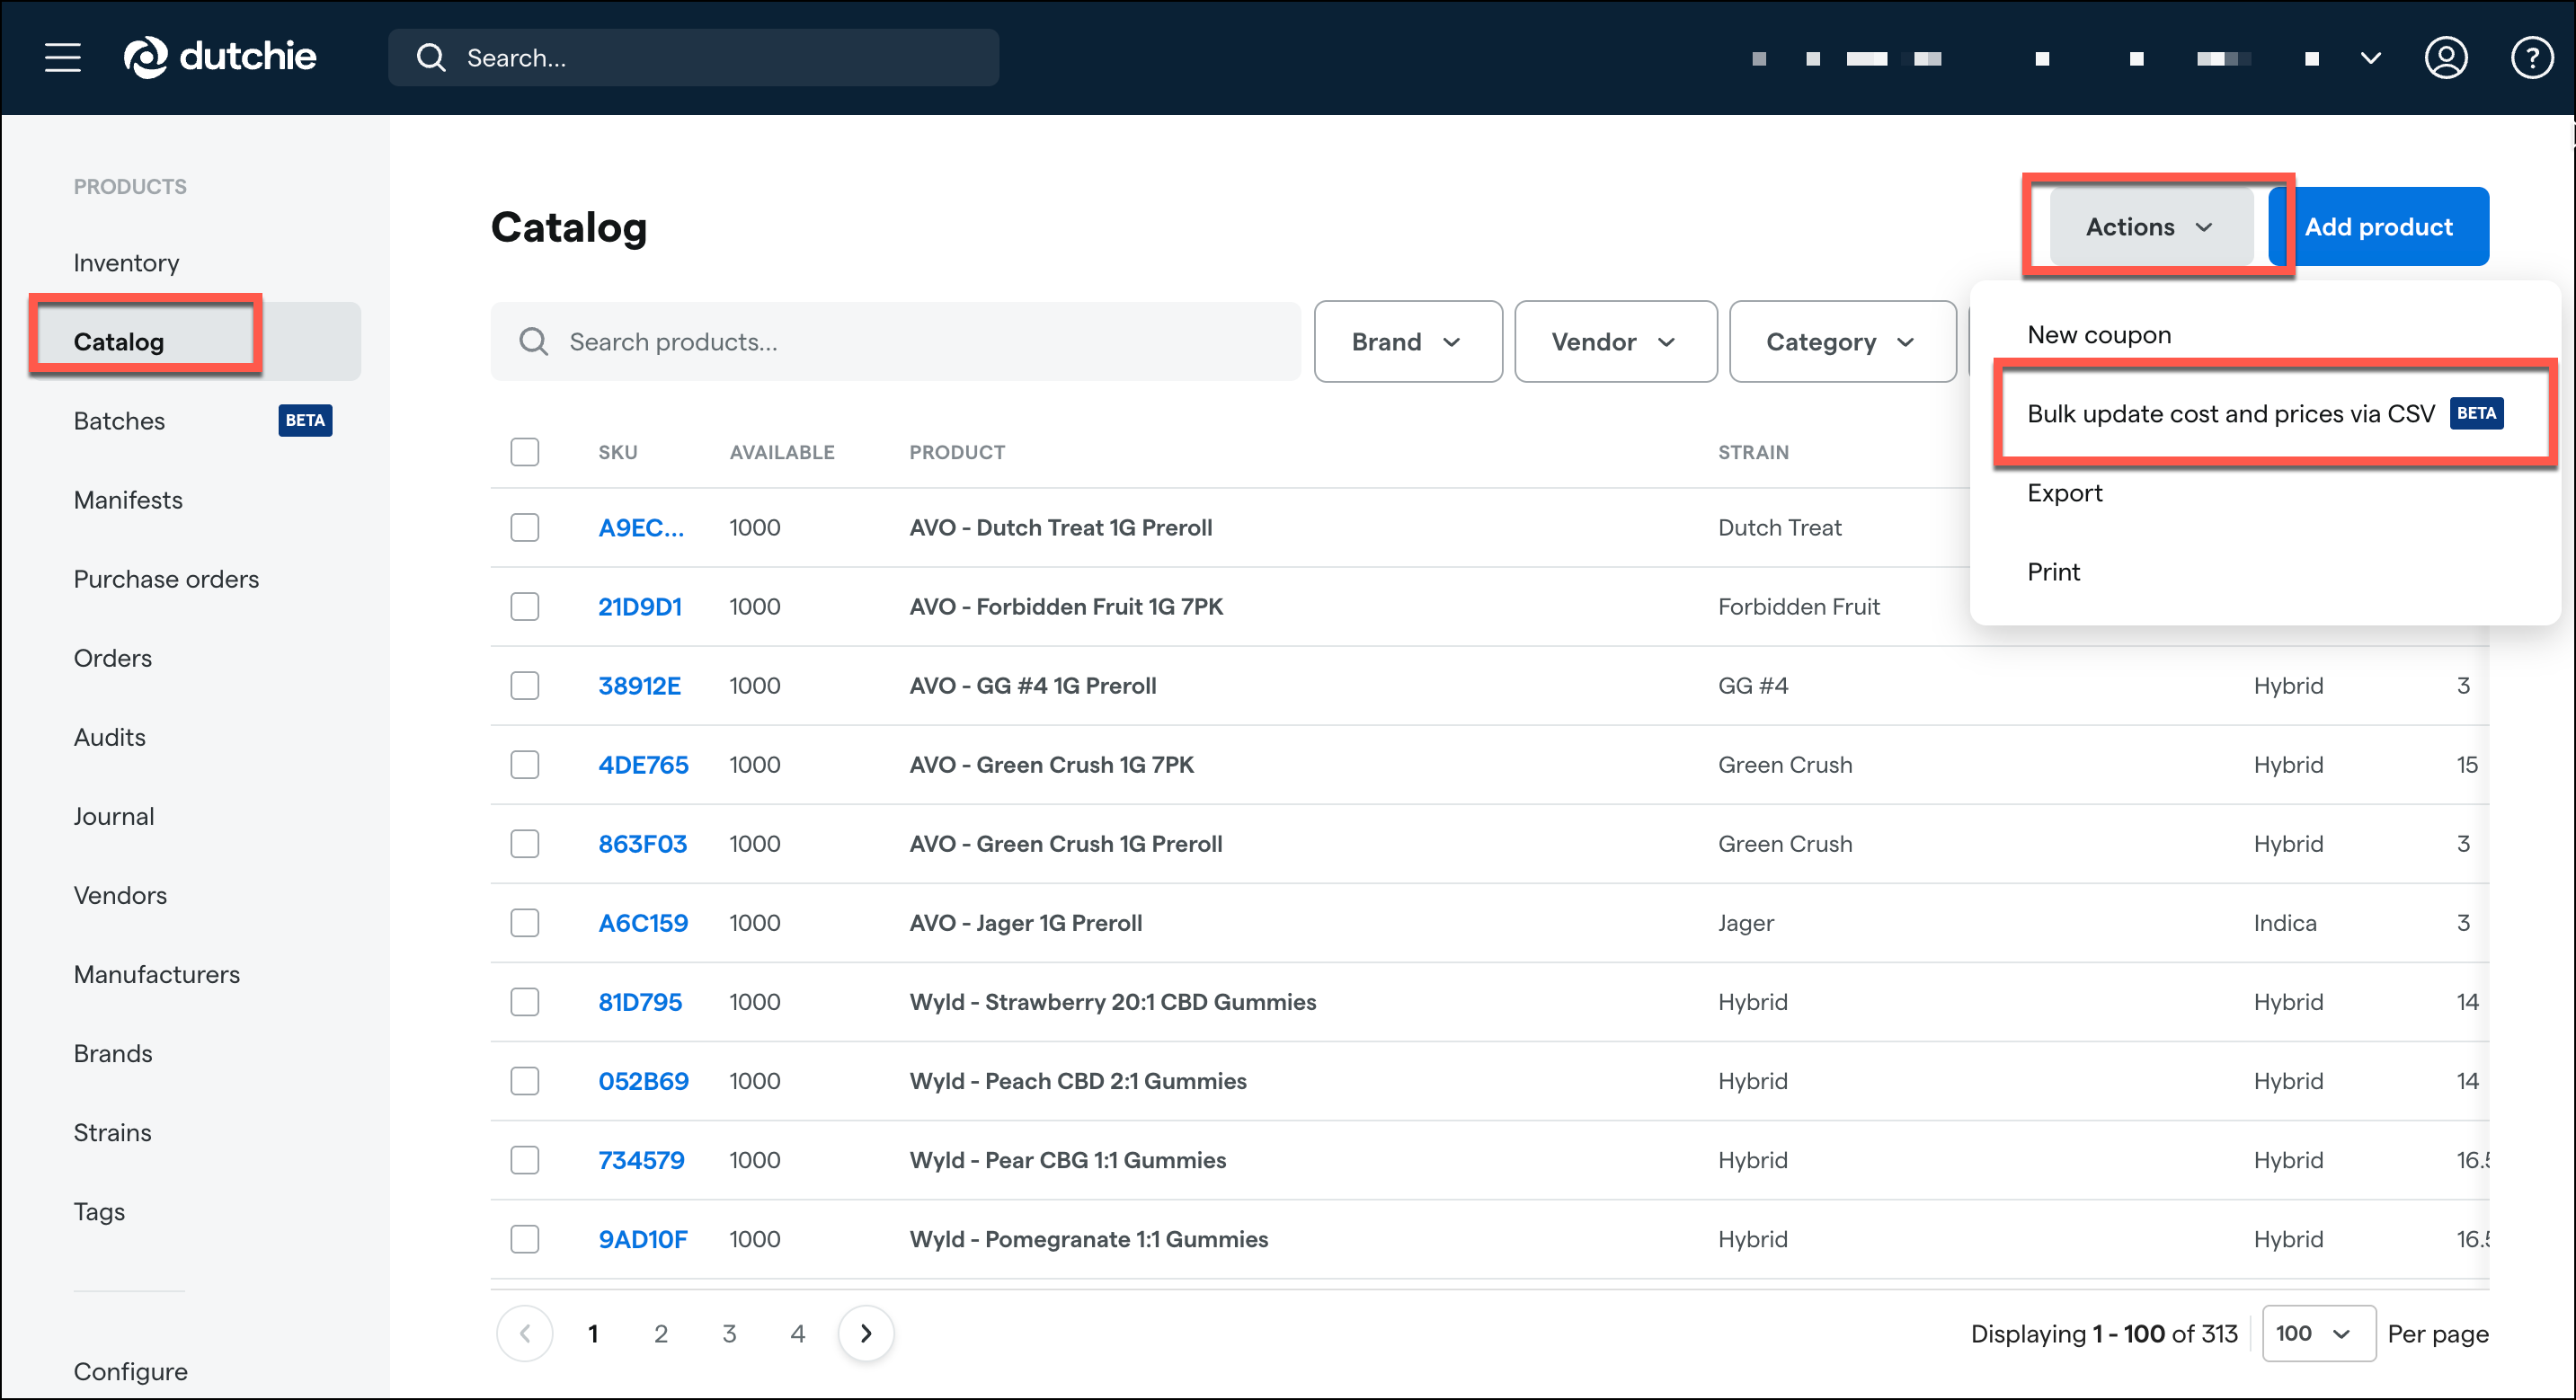Check the Wyld Strawberry 20:1 CBD Gummies row
Viewport: 2576px width, 1400px height.
click(x=524, y=1001)
